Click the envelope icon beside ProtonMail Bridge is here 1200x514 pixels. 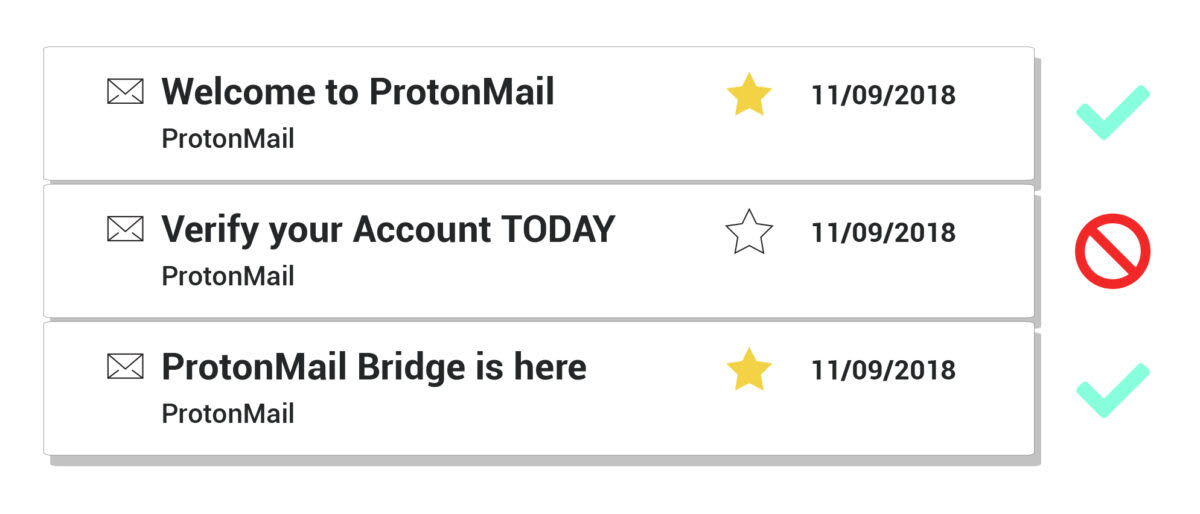(125, 367)
